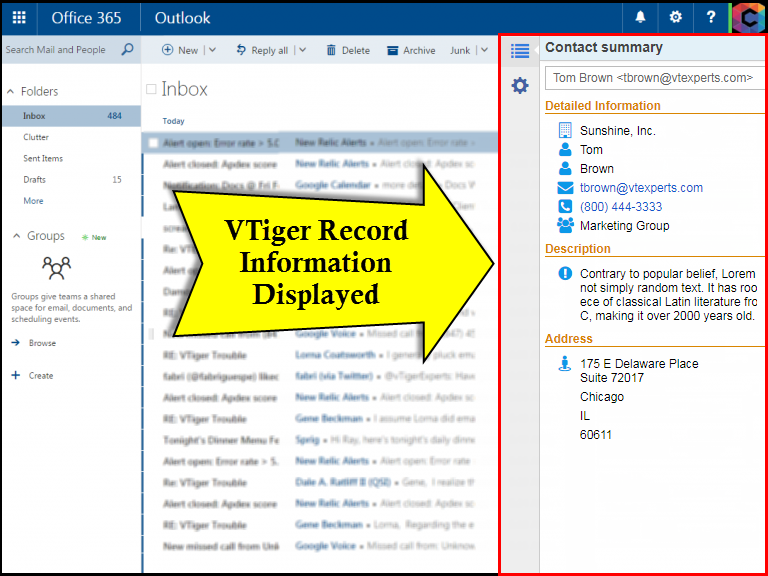Open the Google Calendar notification message
Viewport: 768px width, 576px height.
click(319, 185)
